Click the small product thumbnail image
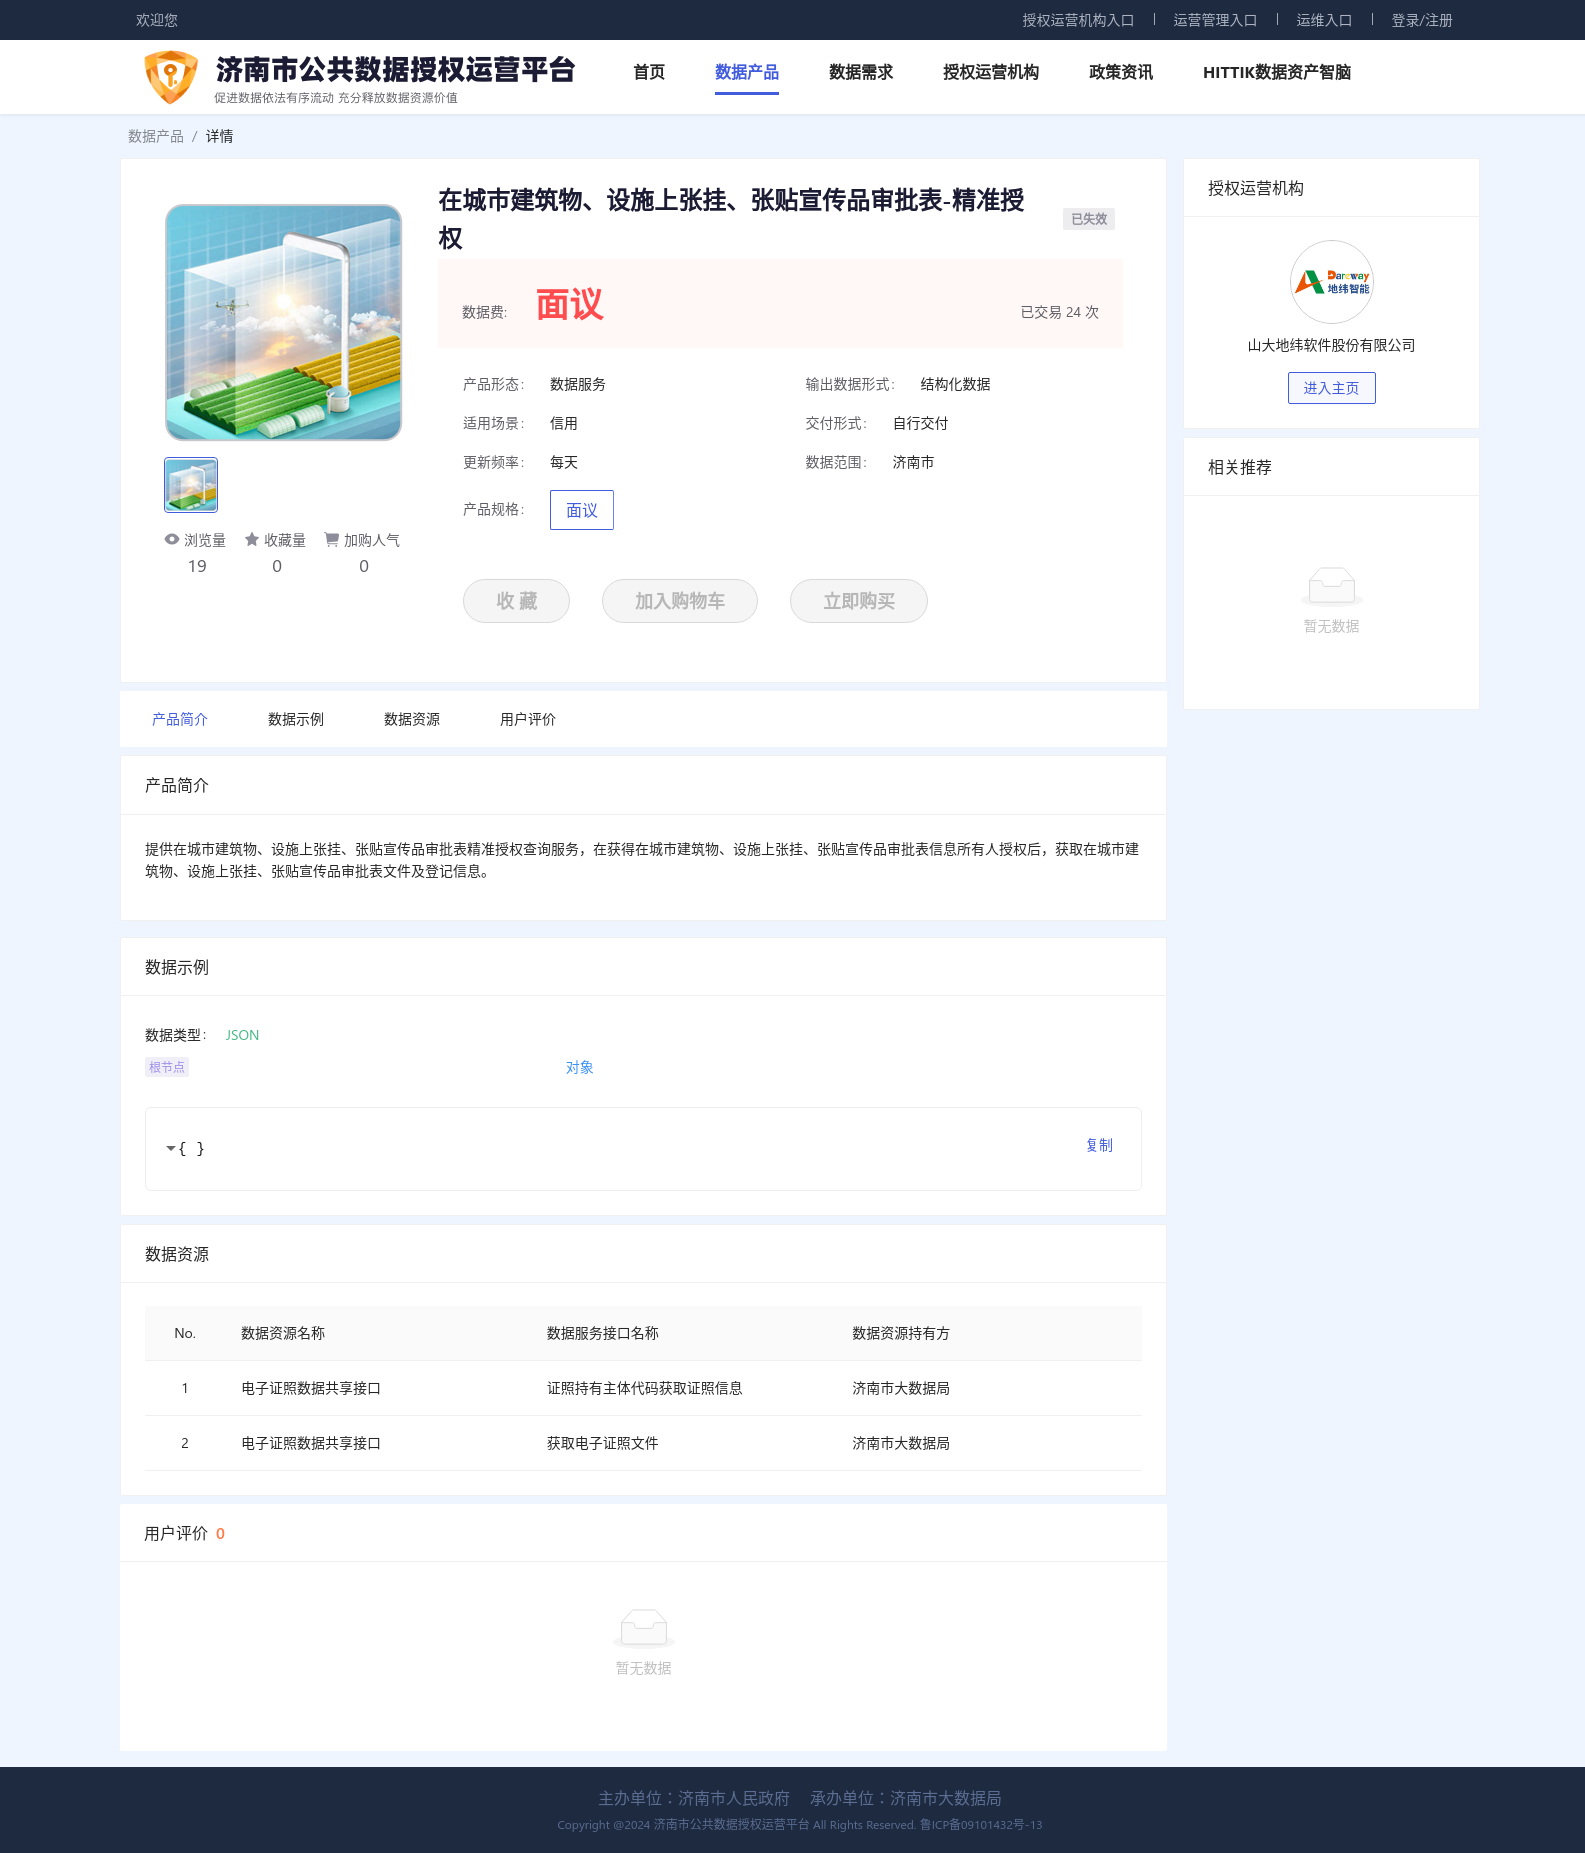1585x1853 pixels. [191, 485]
